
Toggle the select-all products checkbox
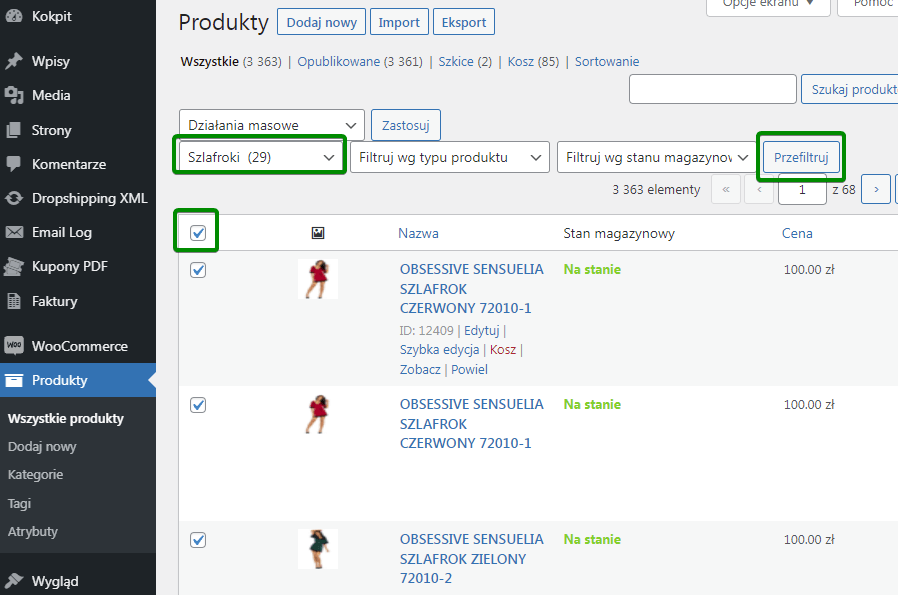pos(198,233)
